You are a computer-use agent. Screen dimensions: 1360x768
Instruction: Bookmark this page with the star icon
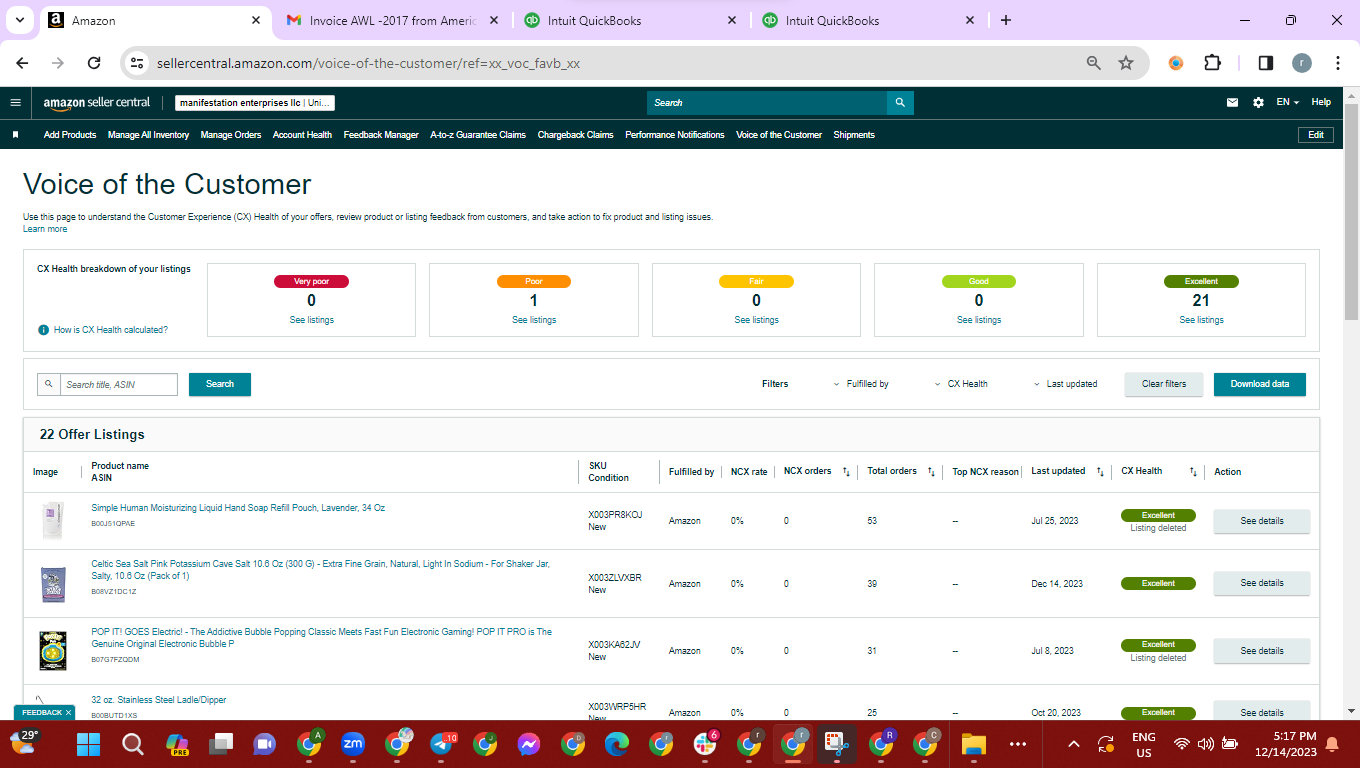1126,63
